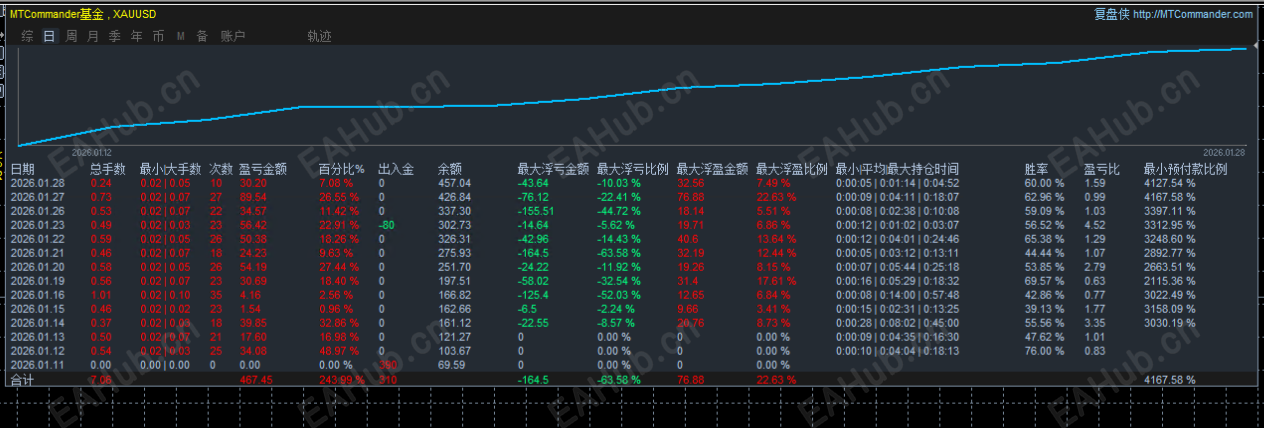Screen dimensions: 1264x428
Task: Click the 日期 column header
Action: pyautogui.click(x=22, y=169)
